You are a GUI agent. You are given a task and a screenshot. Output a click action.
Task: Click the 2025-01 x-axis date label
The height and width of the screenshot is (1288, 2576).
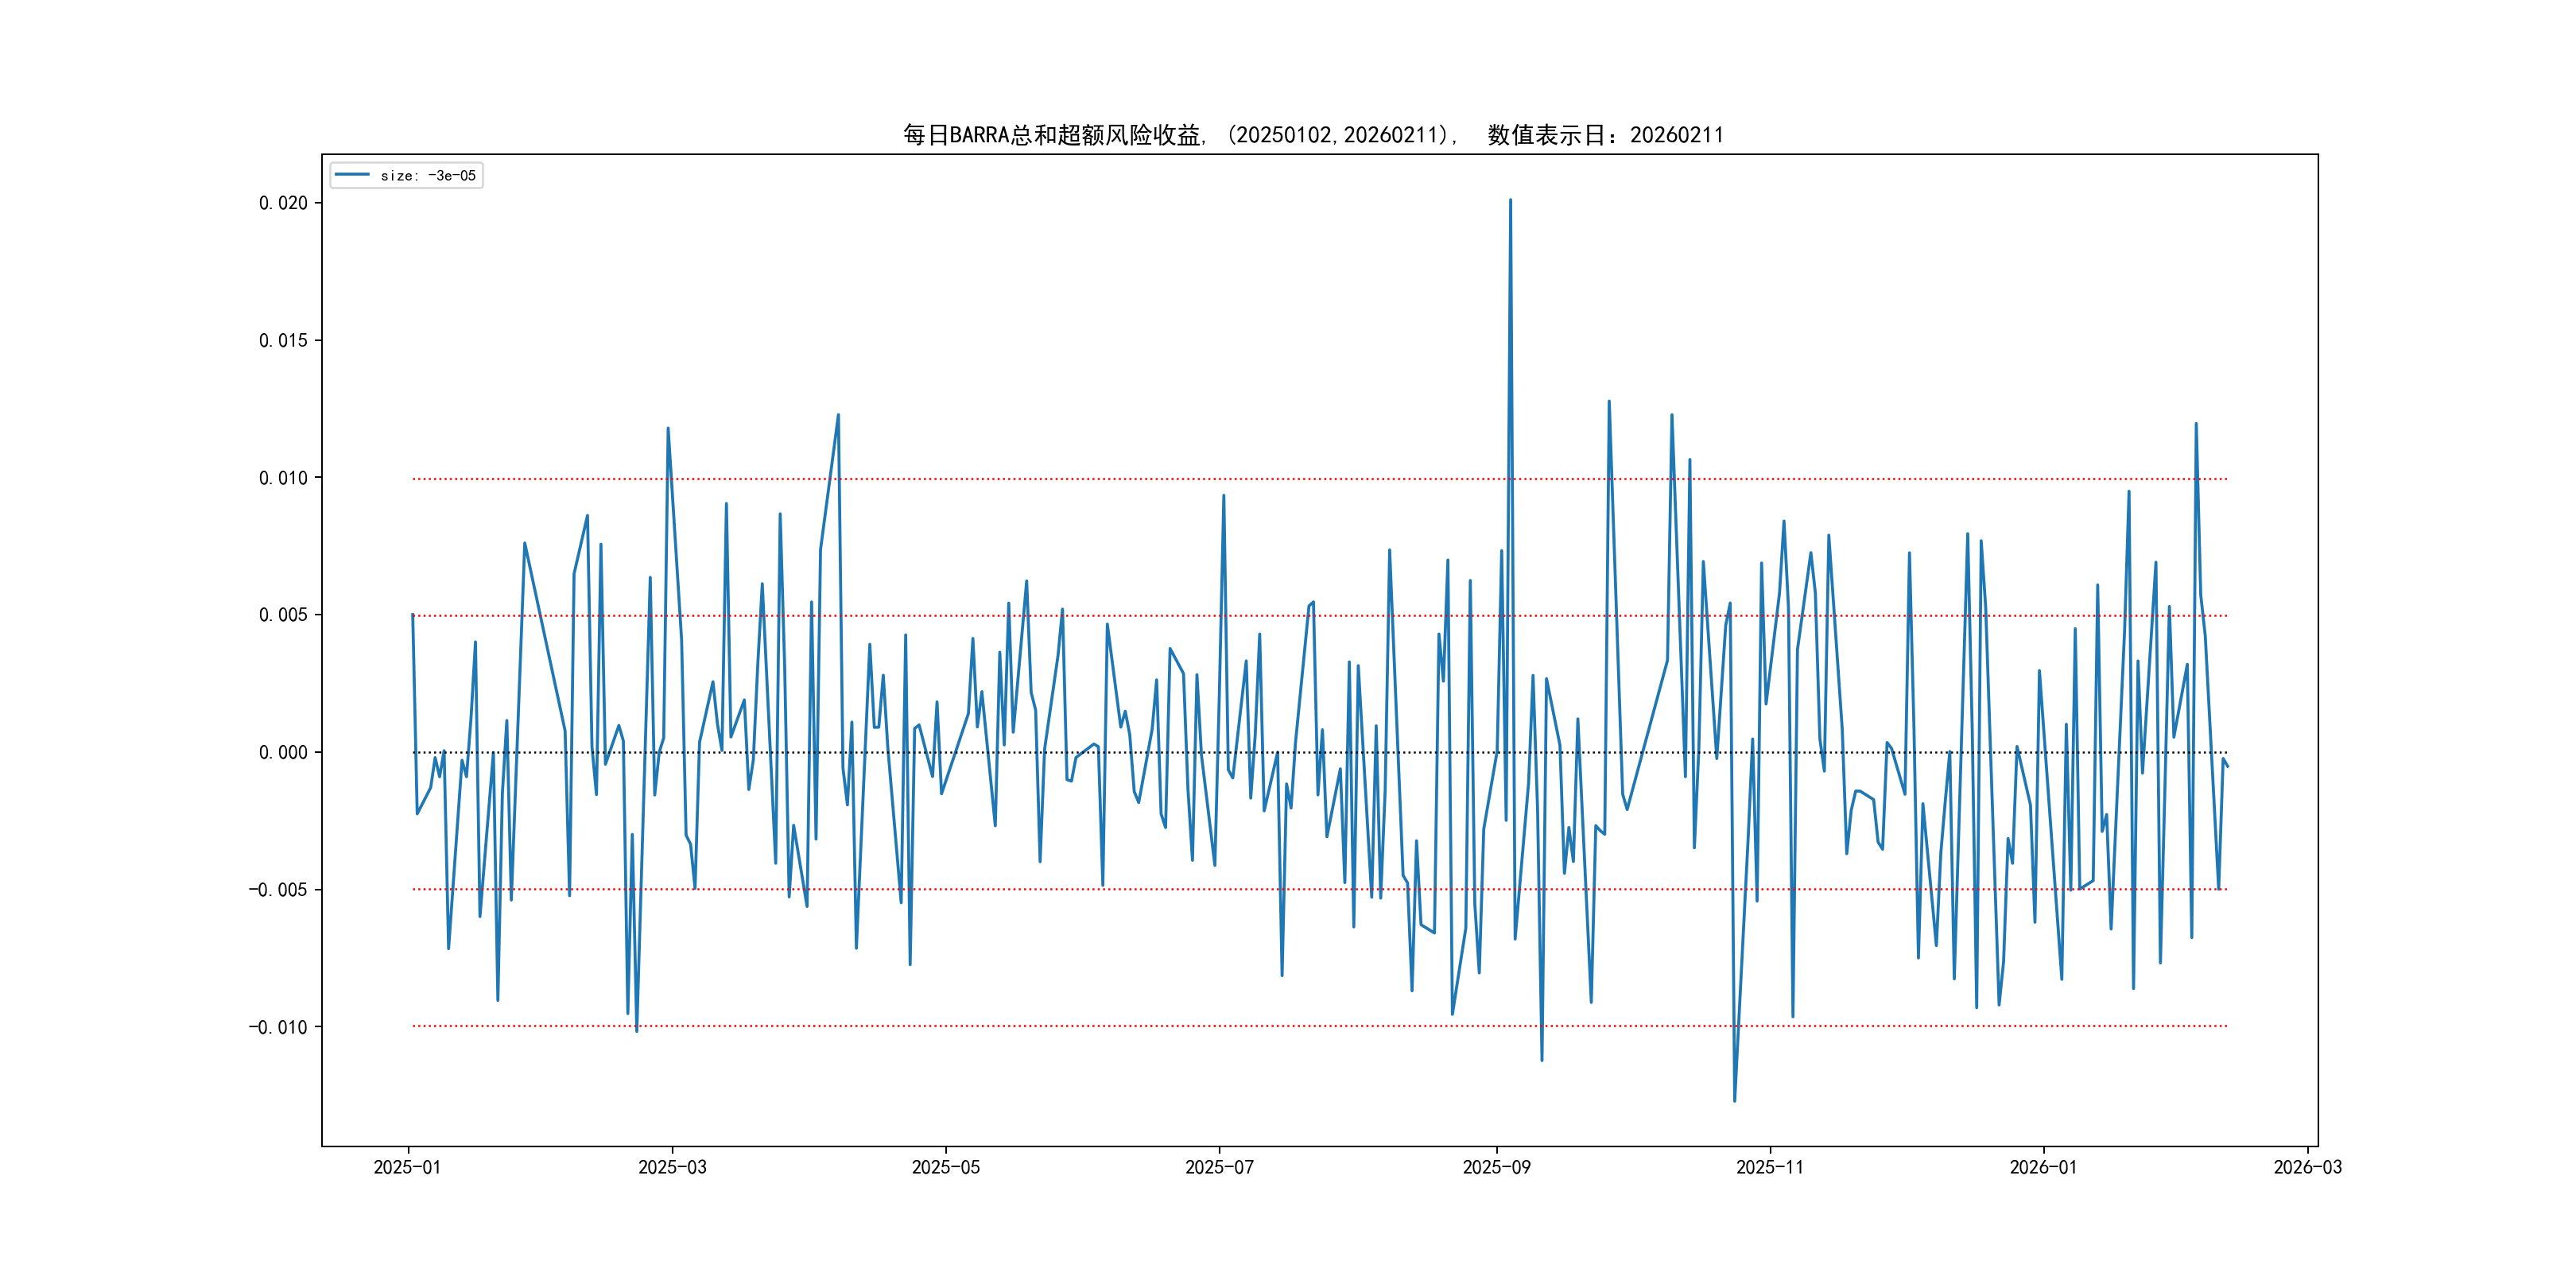click(x=407, y=1167)
